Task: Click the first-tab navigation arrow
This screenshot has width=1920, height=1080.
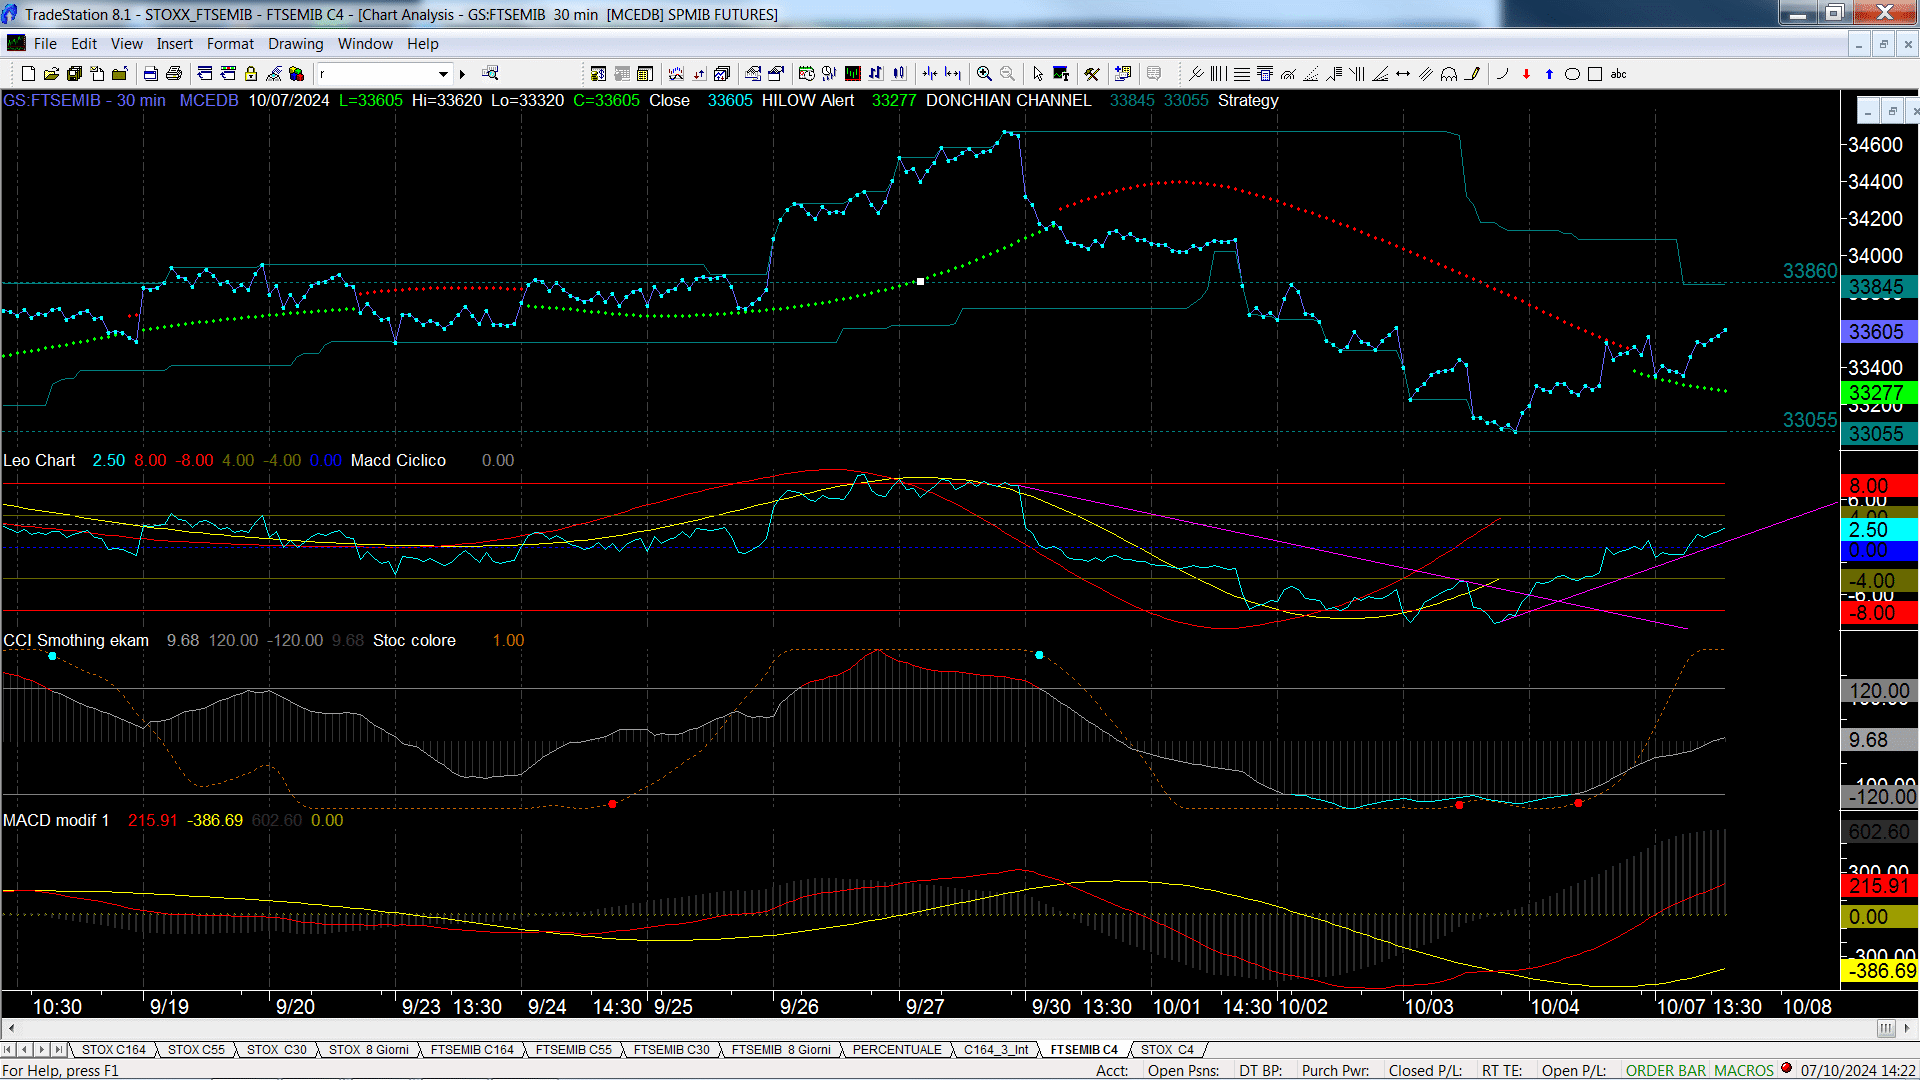Action: click(x=8, y=1050)
